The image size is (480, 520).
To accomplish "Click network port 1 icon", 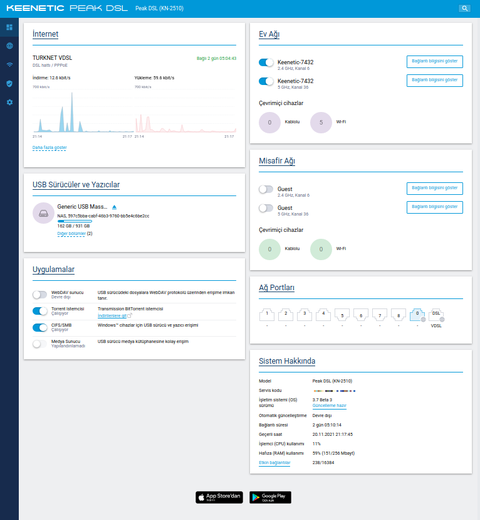I will click(x=267, y=314).
